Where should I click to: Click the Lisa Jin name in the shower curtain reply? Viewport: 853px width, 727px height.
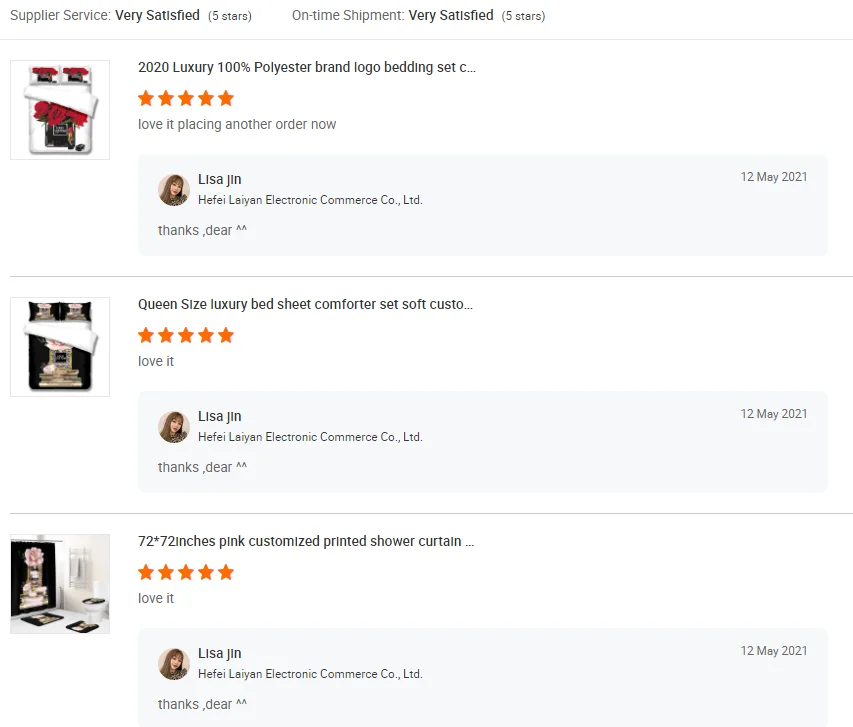click(220, 653)
